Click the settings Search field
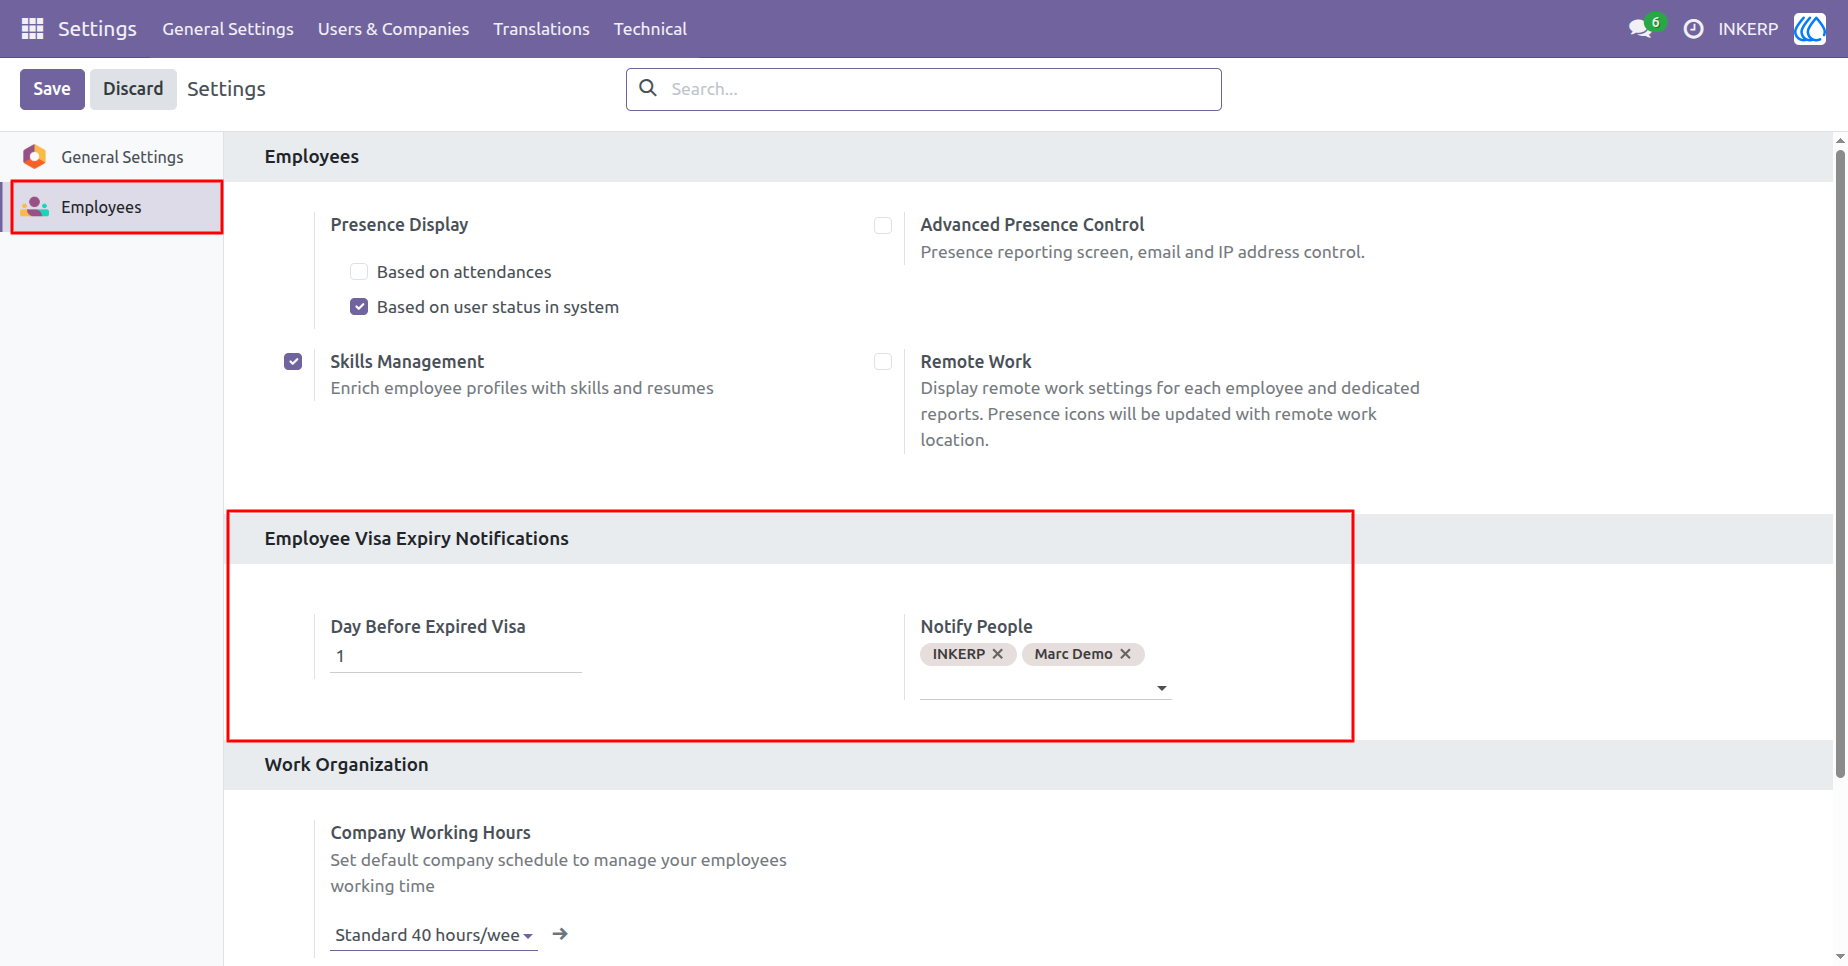Screen dimensions: 1848x966 (924, 89)
